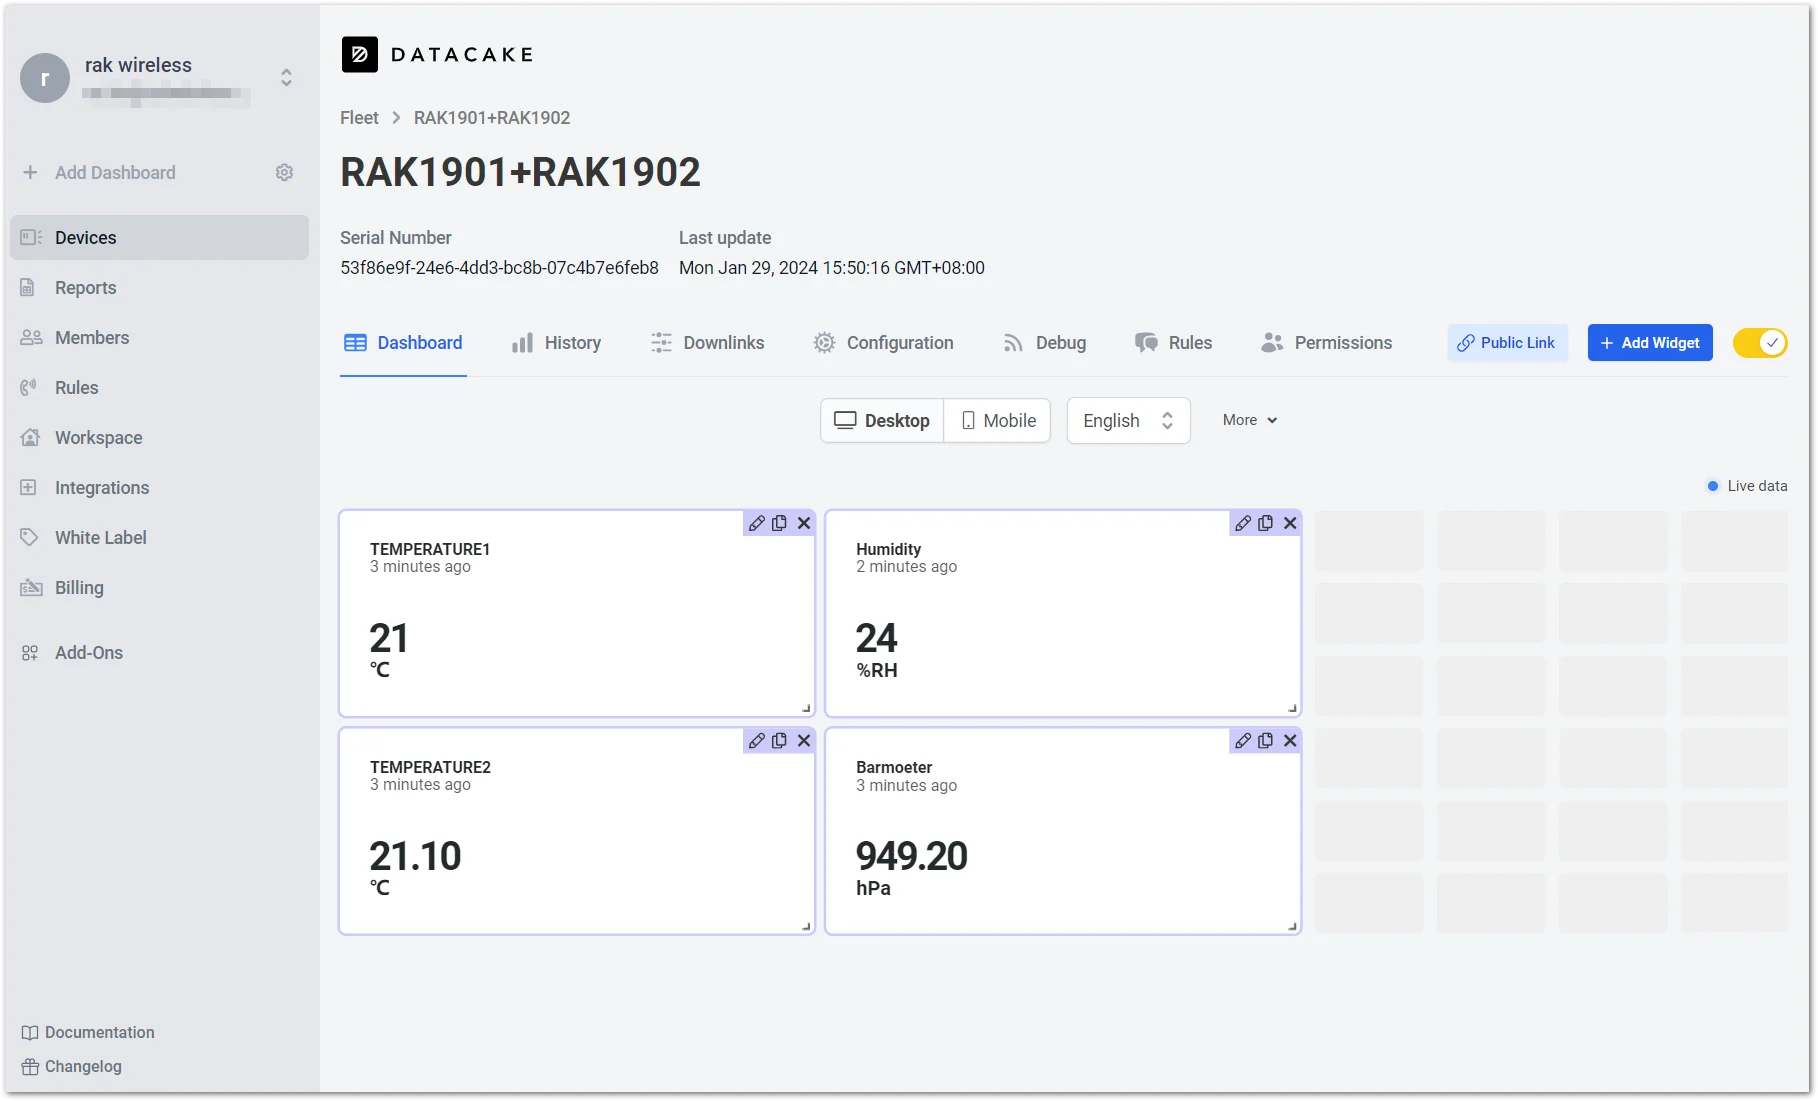Select the Debug tab

coord(1044,343)
